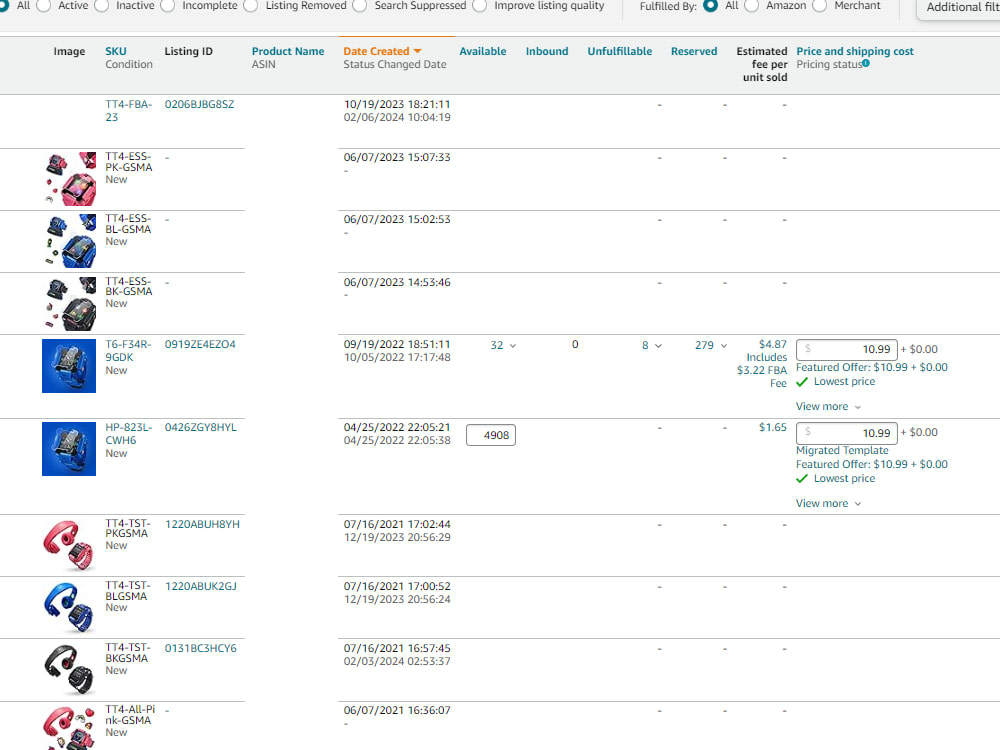Open listing ID 0919ZE4EZO4

(x=200, y=344)
